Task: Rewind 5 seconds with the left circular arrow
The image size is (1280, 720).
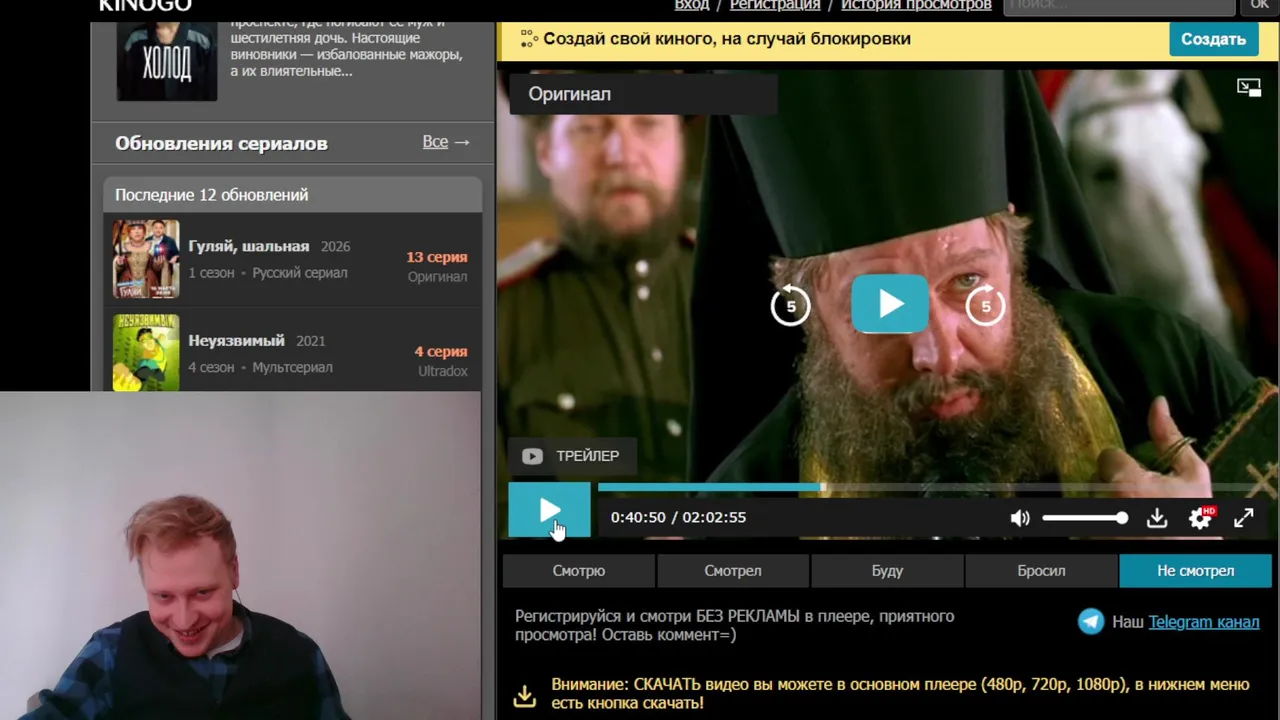Action: tap(790, 305)
